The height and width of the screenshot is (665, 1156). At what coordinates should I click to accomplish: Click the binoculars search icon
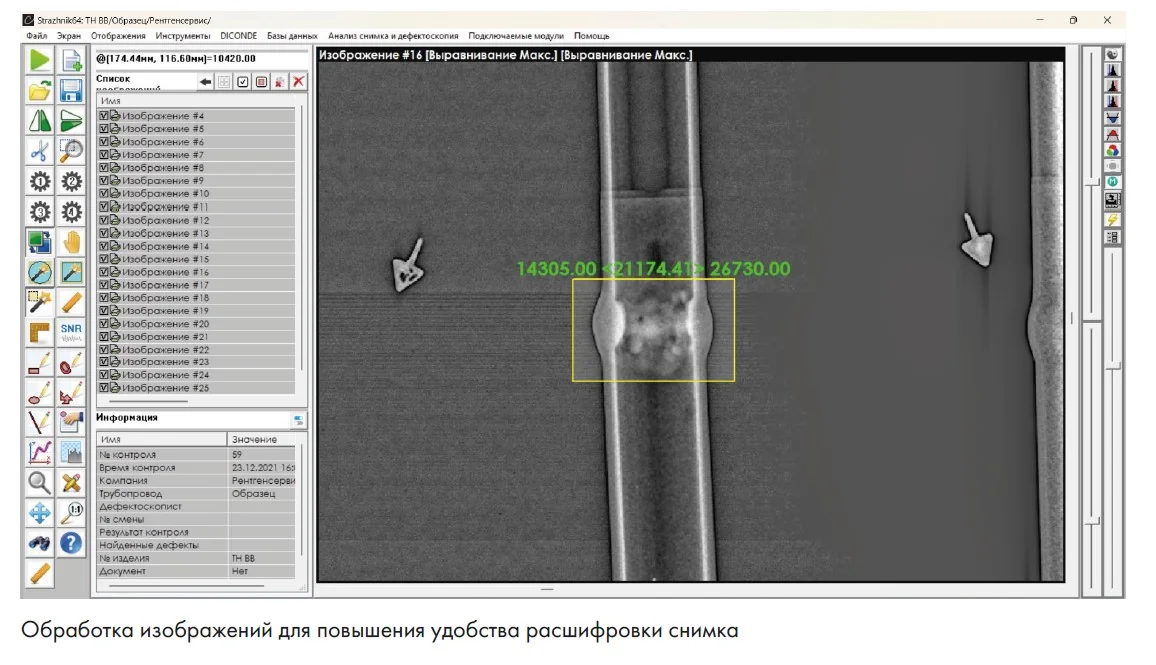[40, 543]
